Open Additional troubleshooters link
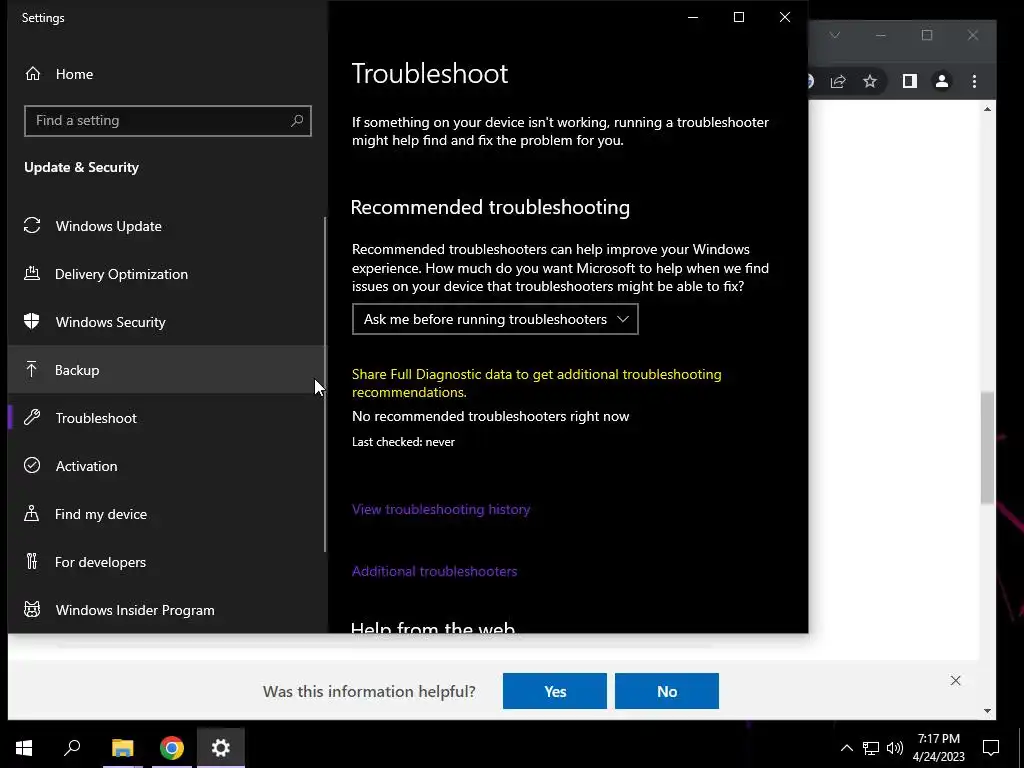The image size is (1024, 768). (434, 571)
